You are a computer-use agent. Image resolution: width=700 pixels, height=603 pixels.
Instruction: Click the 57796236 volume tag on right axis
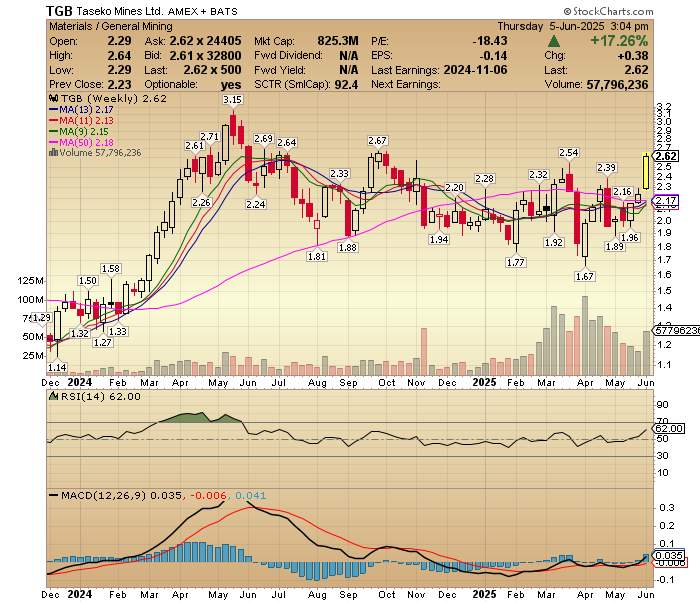[676, 330]
